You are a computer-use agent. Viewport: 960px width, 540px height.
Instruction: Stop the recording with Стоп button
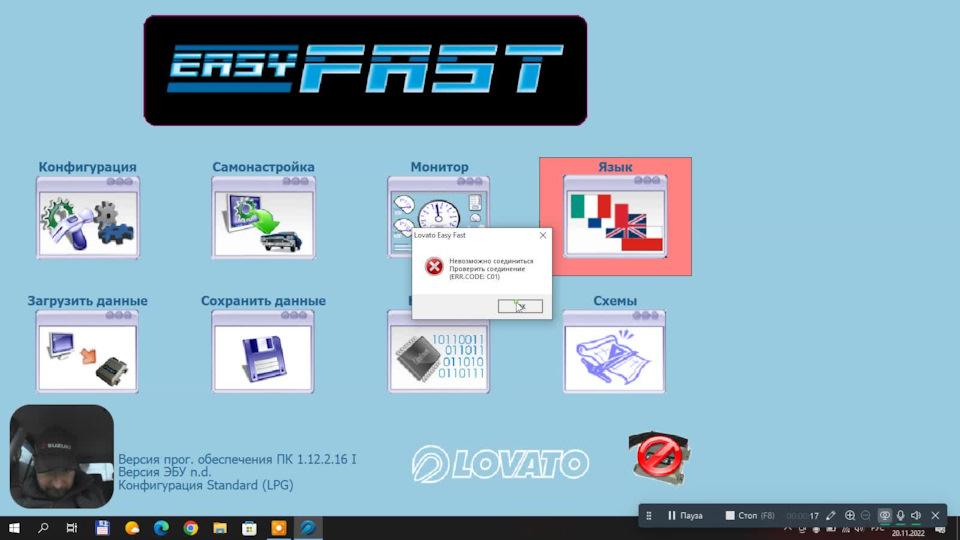click(750, 516)
